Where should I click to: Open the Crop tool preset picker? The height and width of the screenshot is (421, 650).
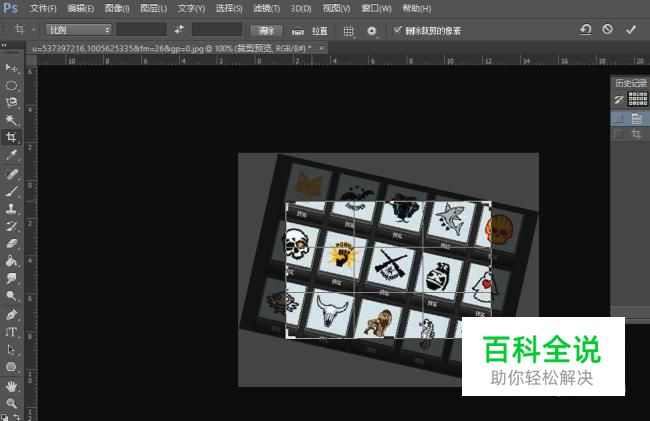click(24, 29)
